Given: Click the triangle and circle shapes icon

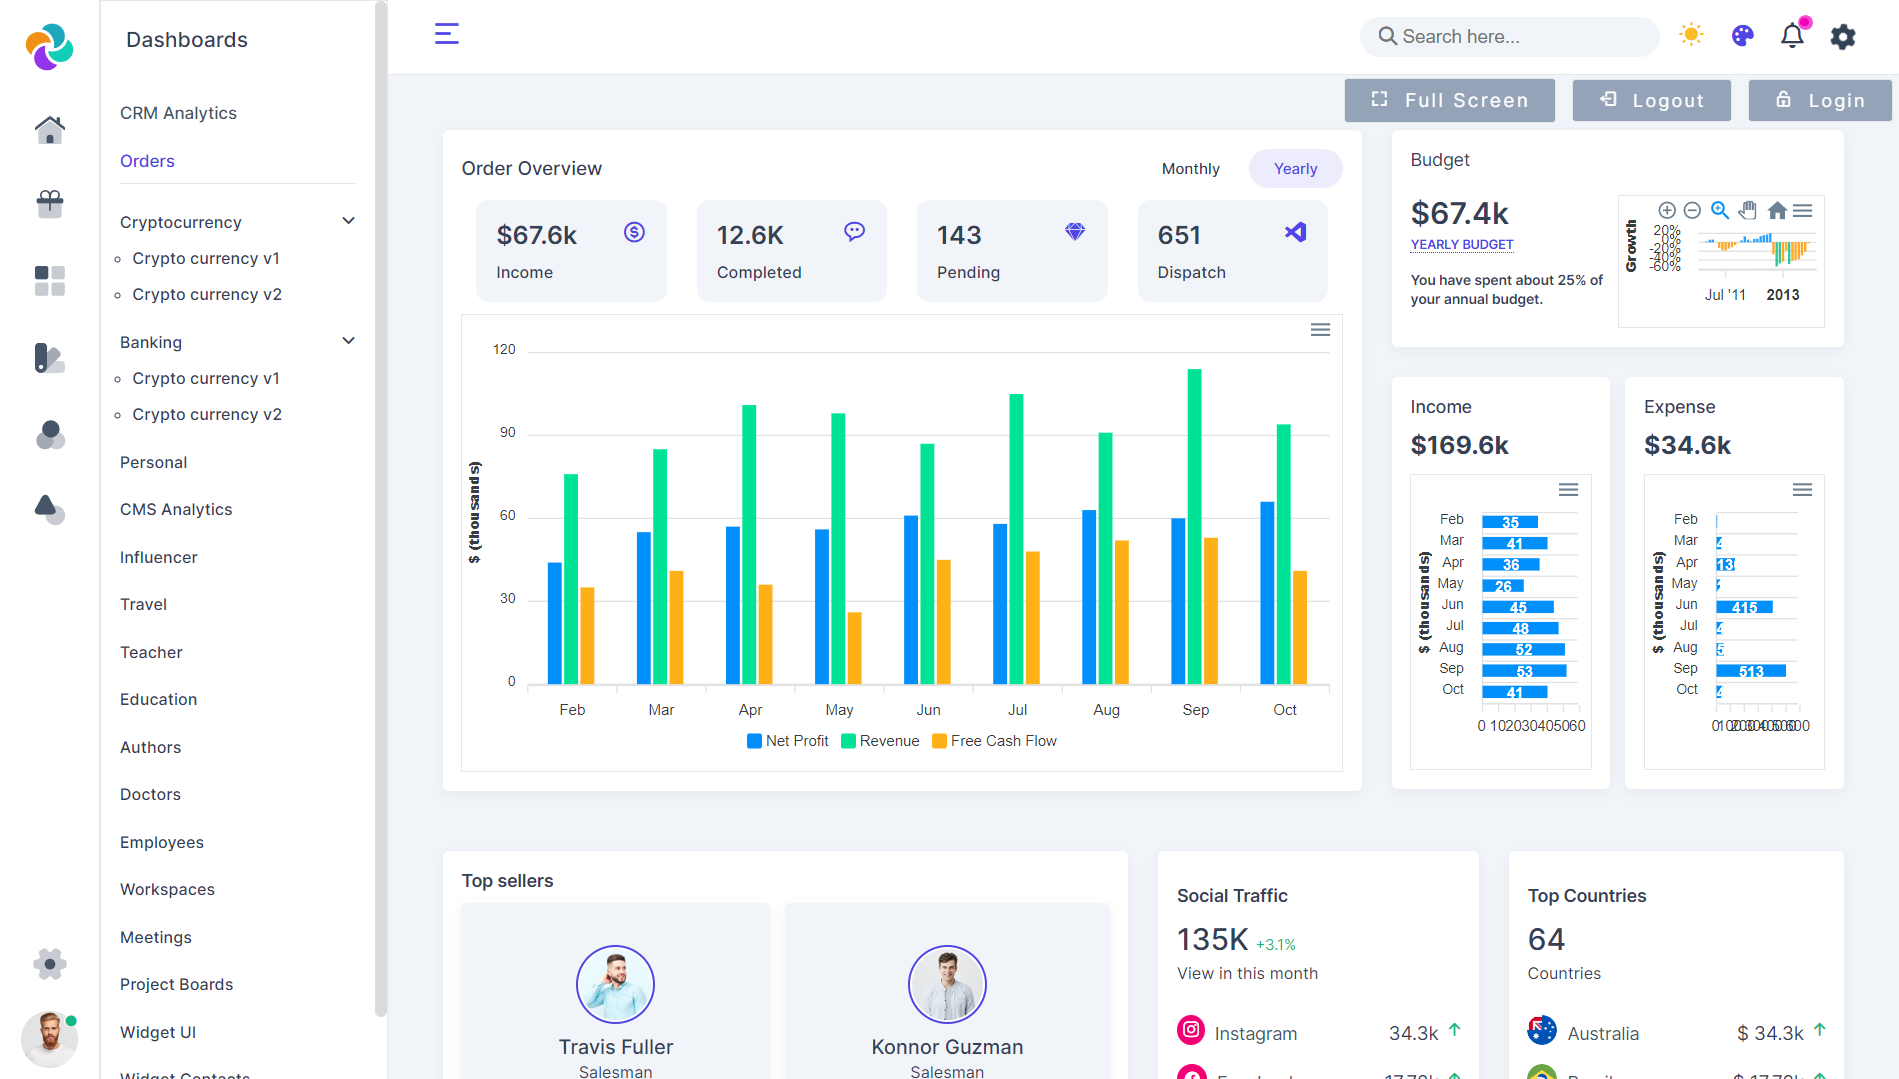Looking at the screenshot, I should (49, 509).
